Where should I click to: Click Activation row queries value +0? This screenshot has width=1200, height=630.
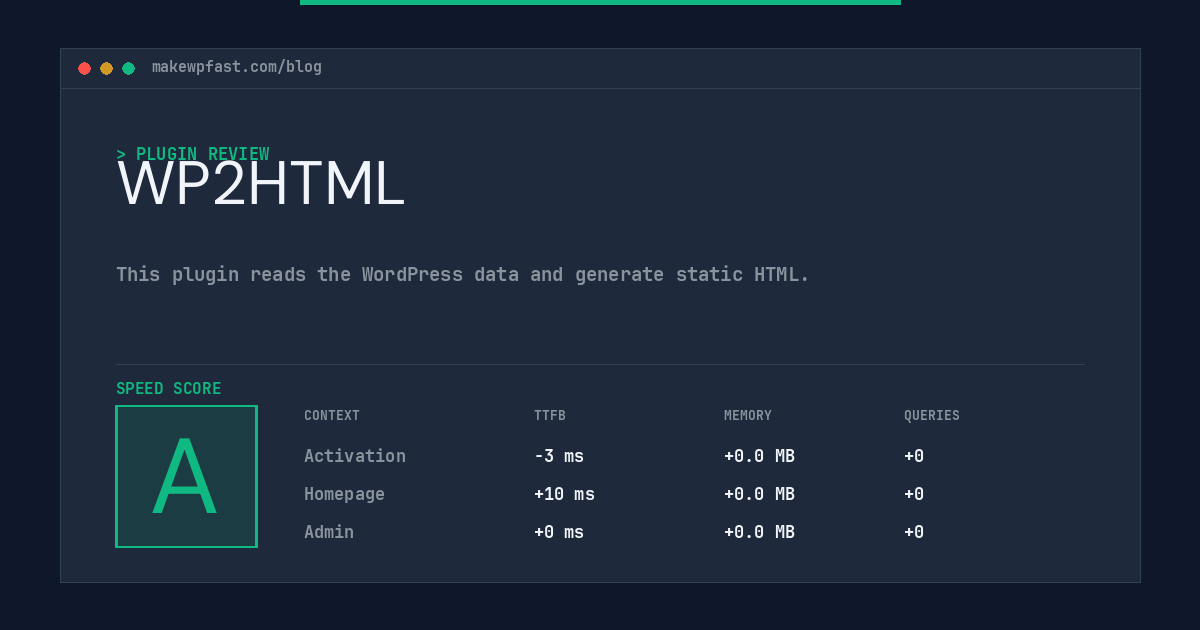point(914,456)
